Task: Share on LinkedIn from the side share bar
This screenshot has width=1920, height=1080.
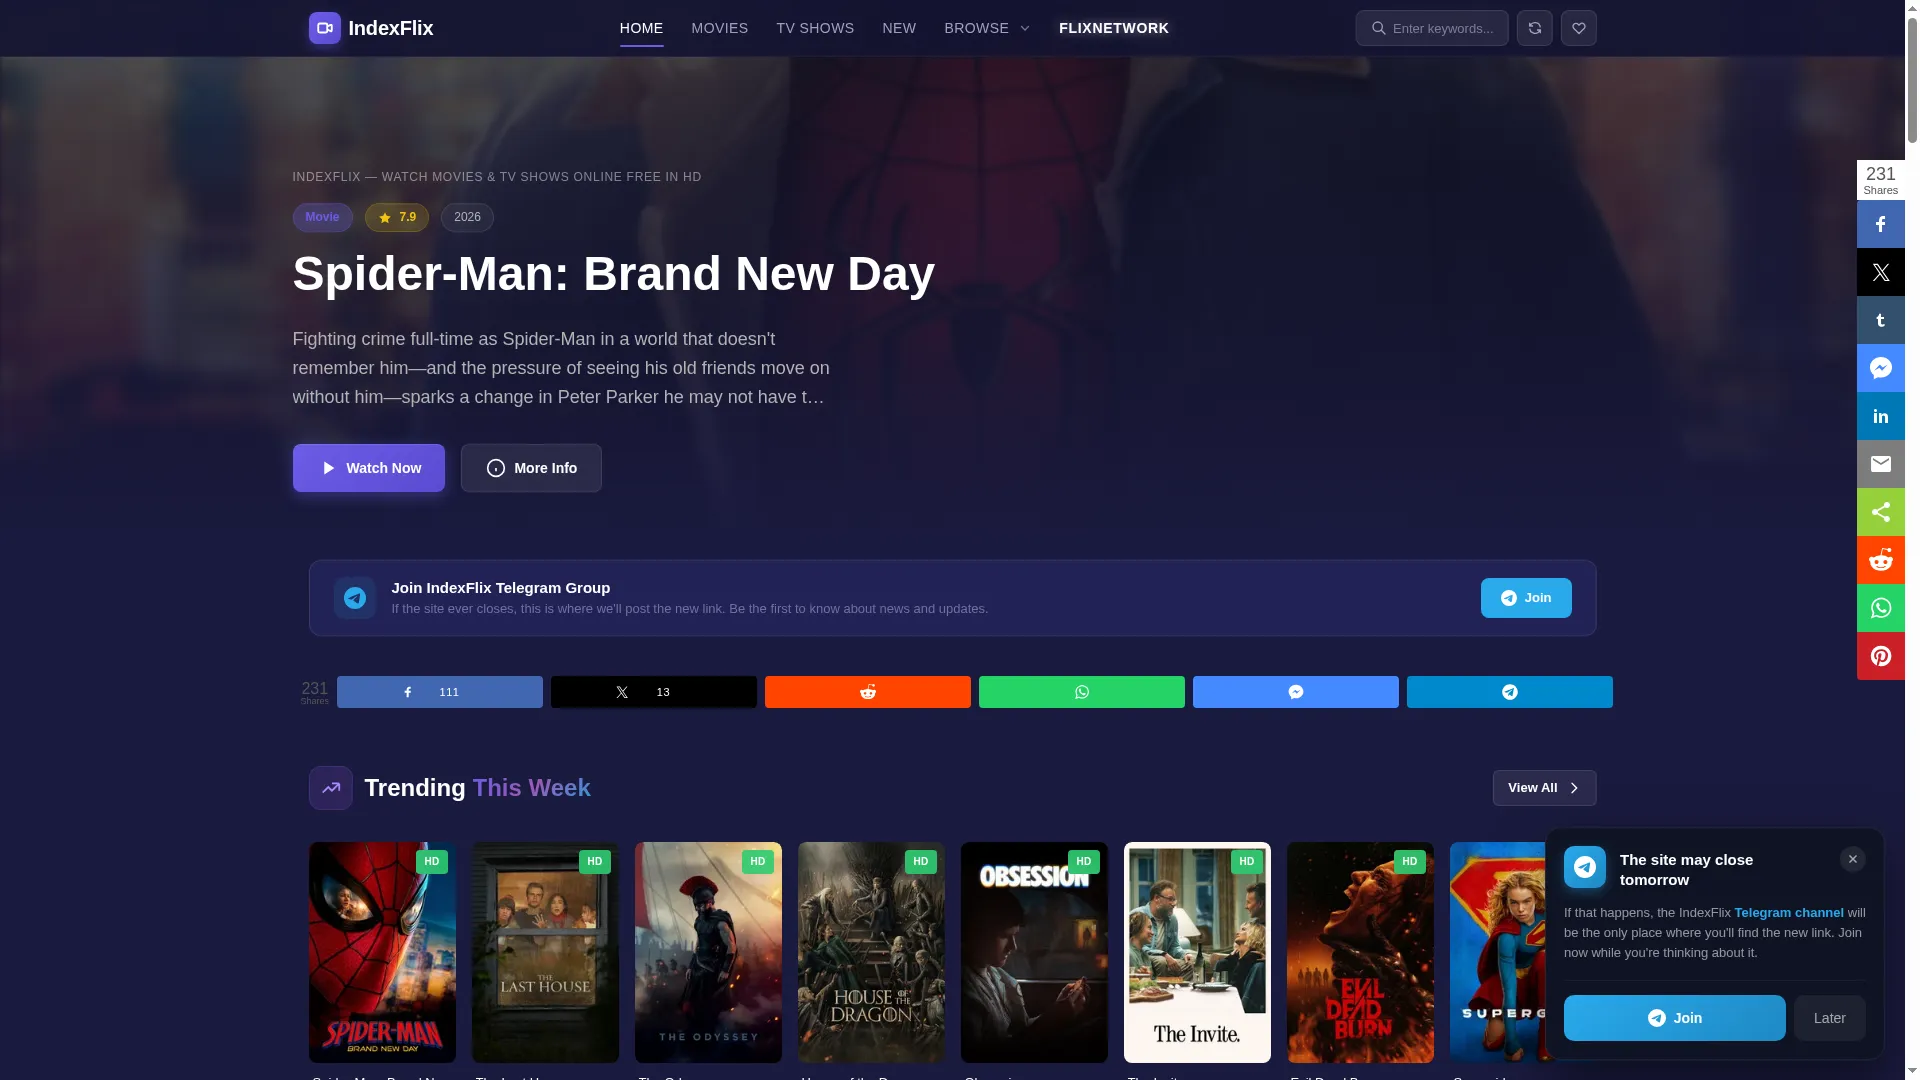Action: 1880,416
